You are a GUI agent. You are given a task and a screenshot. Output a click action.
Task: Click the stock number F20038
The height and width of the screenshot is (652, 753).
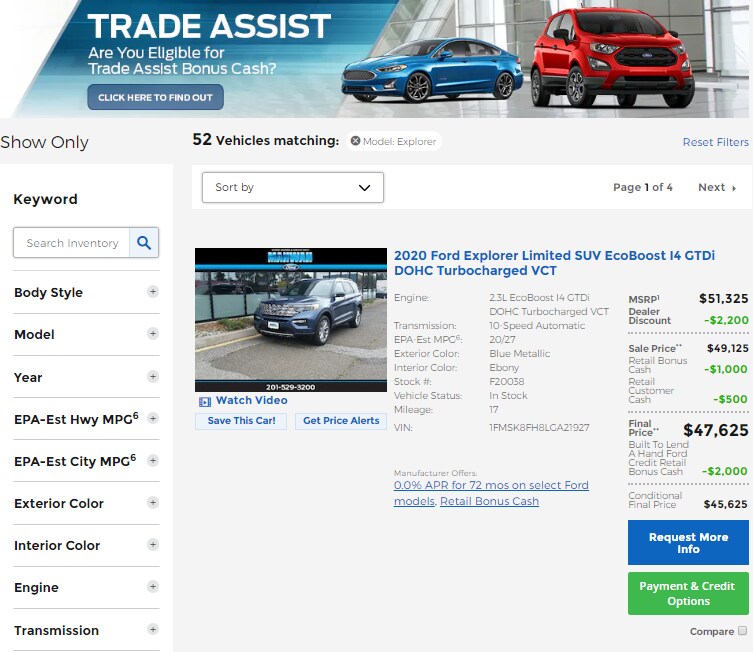tap(507, 381)
